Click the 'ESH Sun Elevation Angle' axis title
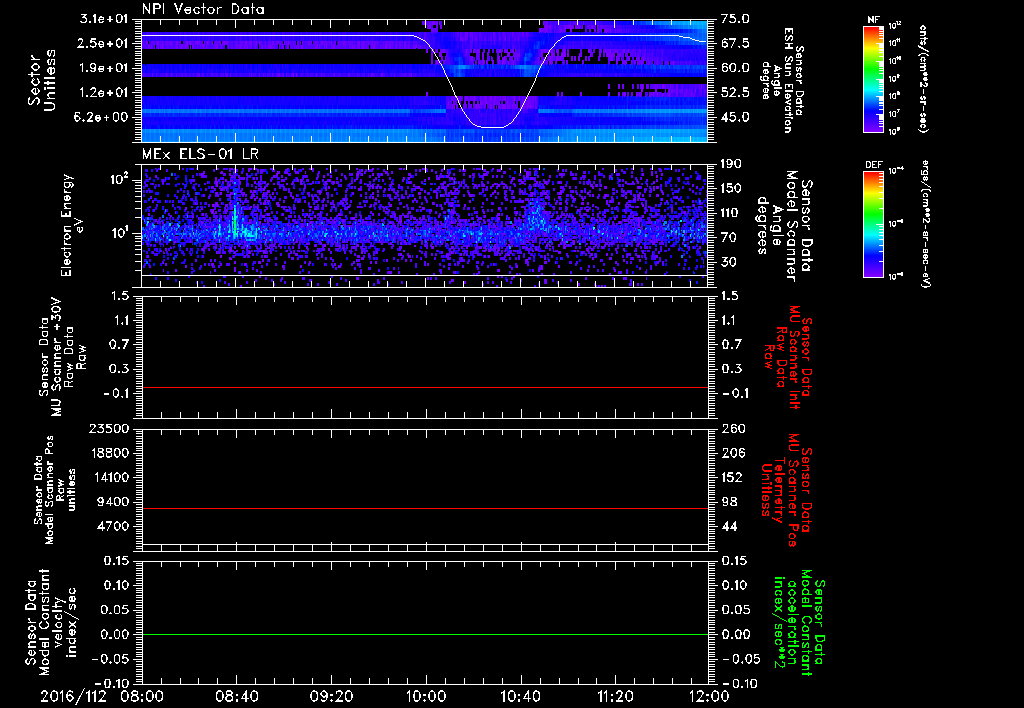The image size is (1024, 708). coord(782,80)
